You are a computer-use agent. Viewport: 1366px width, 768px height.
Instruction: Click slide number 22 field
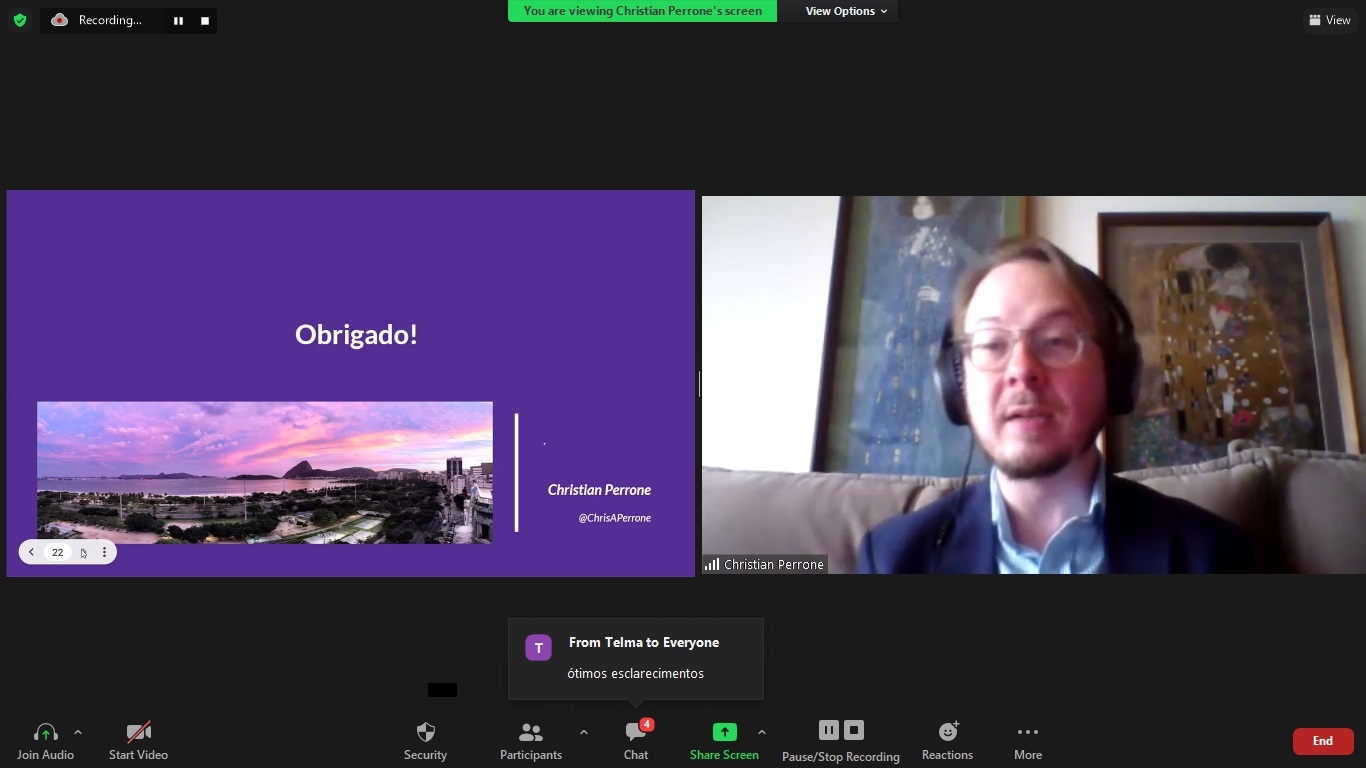tap(58, 552)
